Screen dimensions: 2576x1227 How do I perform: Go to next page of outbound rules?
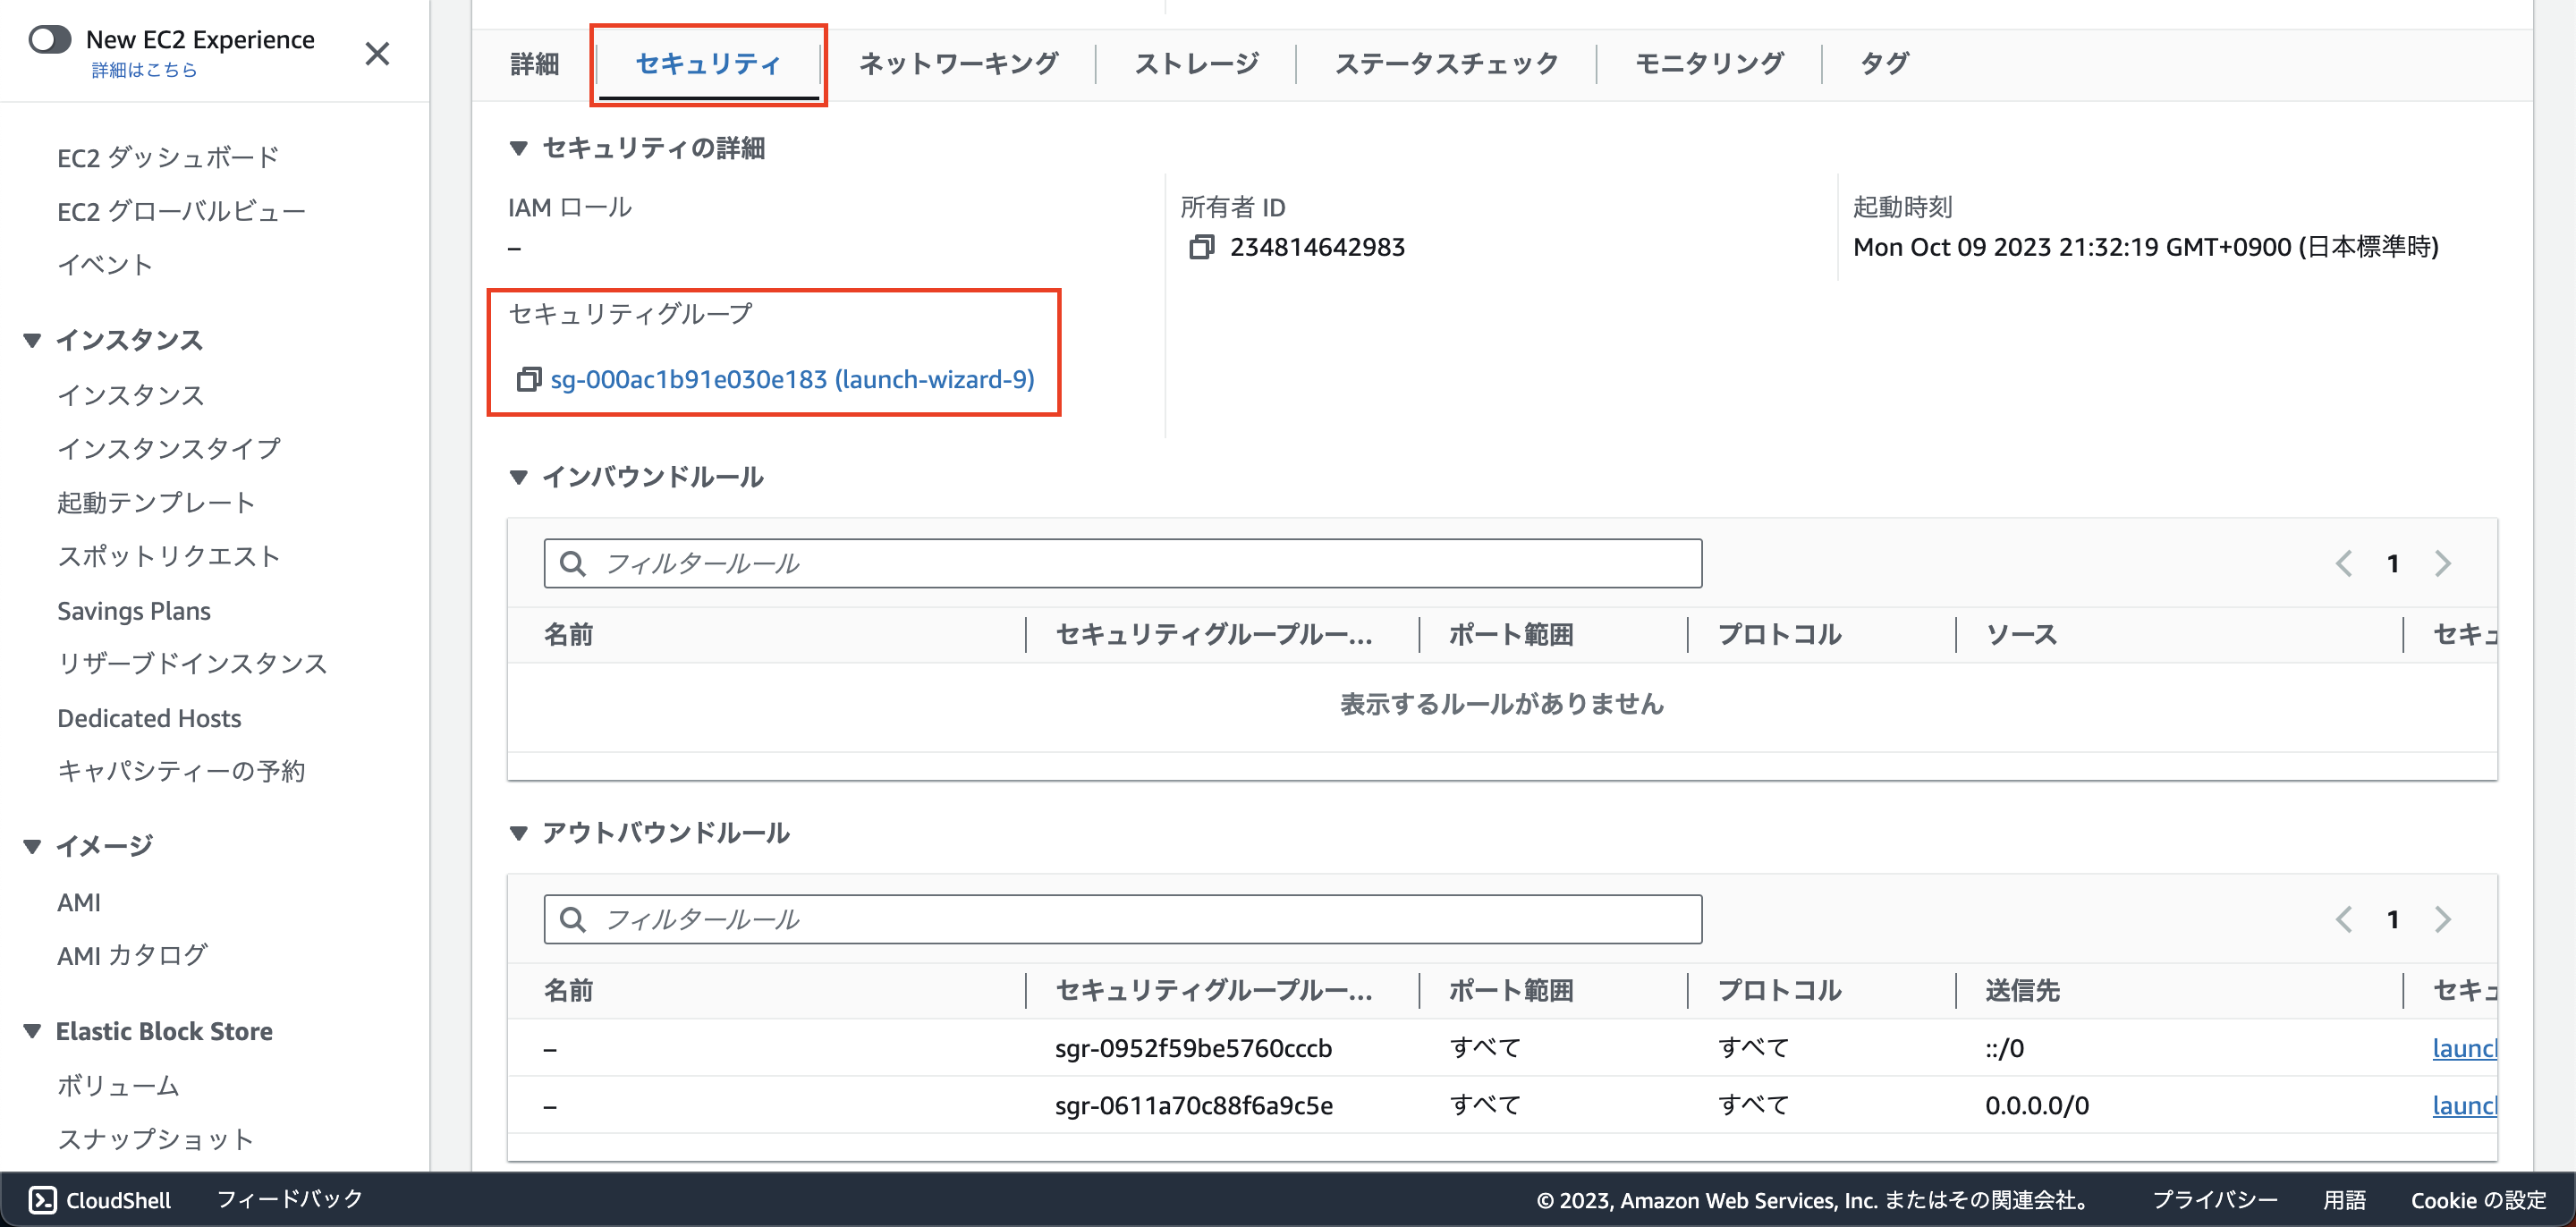2442,919
